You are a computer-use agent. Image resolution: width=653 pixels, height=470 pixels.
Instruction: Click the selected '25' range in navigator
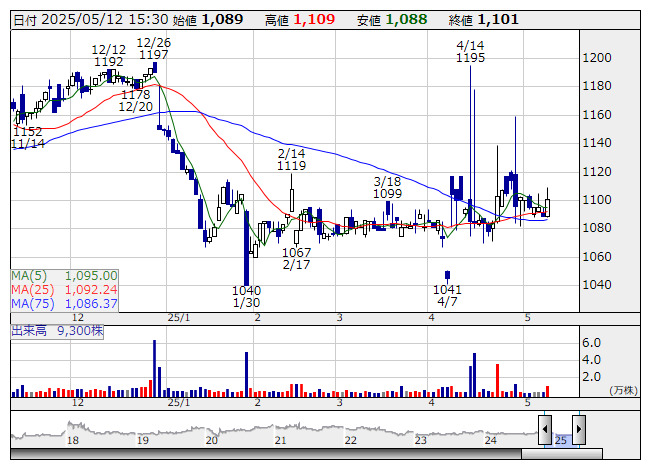tap(562, 440)
